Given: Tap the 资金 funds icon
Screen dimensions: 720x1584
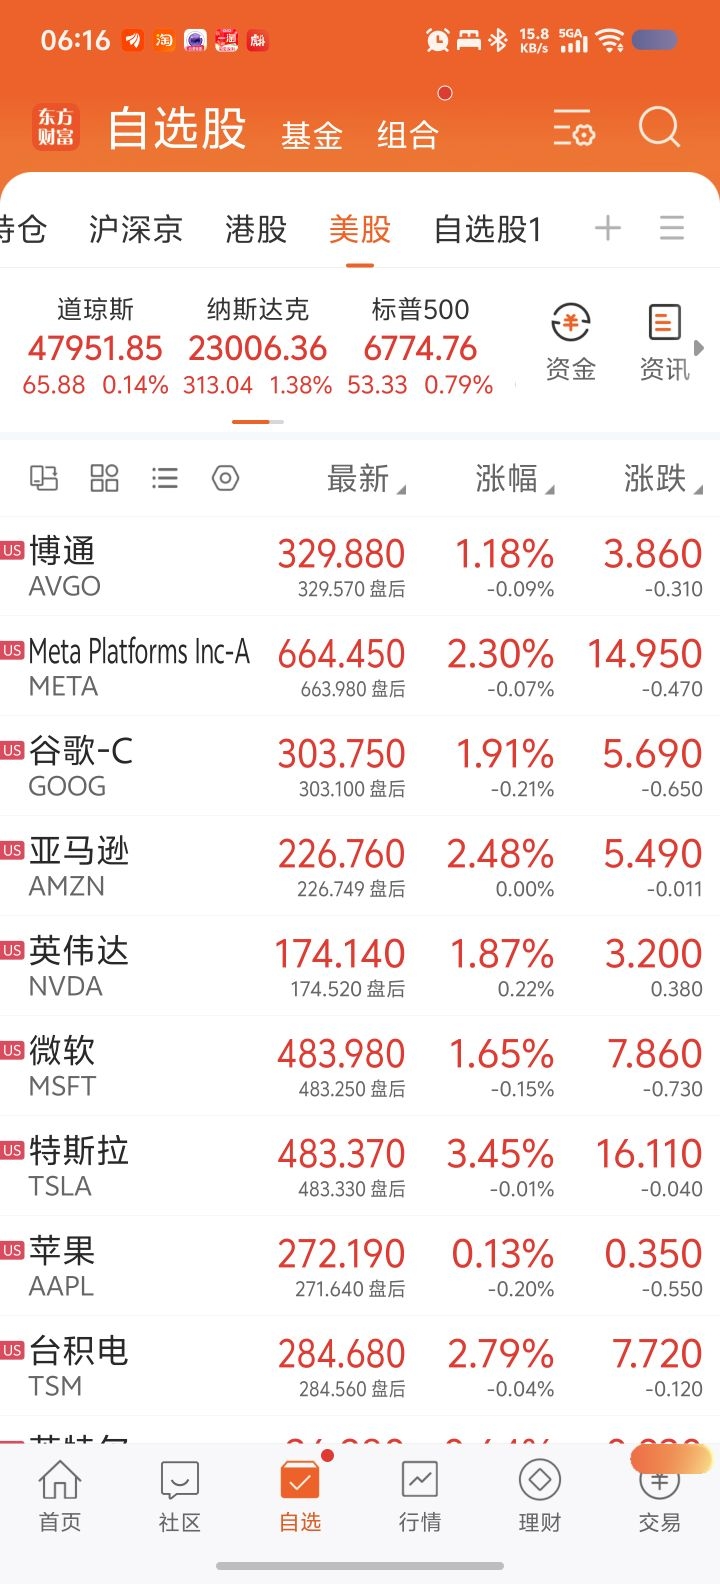Looking at the screenshot, I should point(571,343).
